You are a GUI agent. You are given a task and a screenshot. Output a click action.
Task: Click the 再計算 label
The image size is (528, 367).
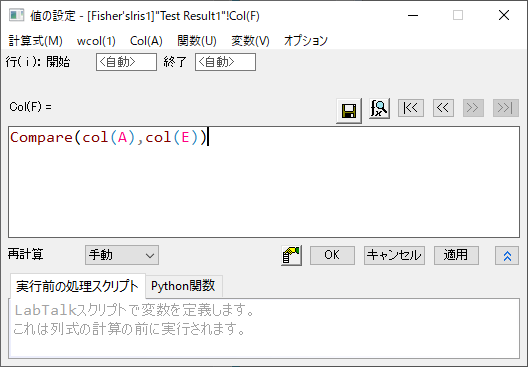26,254
